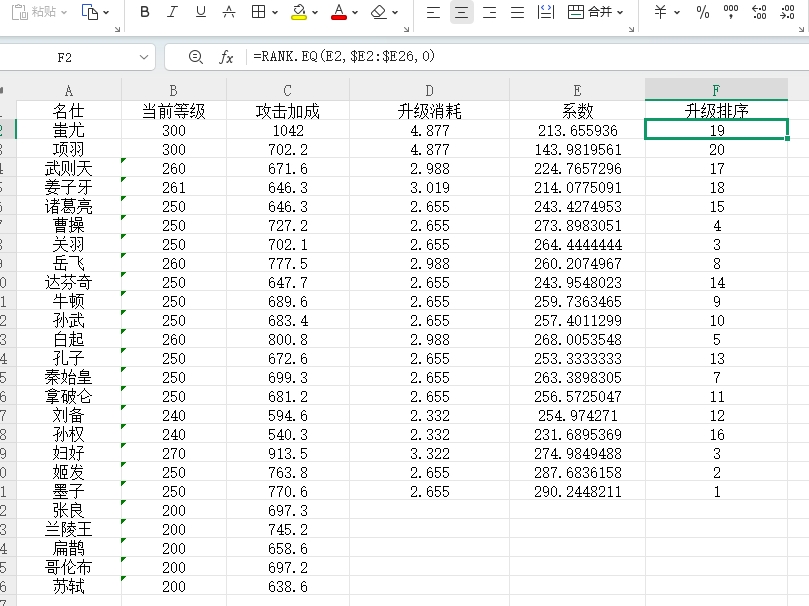Click the formula bar with RANK.EQ formula
809x606 pixels.
[x=526, y=56]
